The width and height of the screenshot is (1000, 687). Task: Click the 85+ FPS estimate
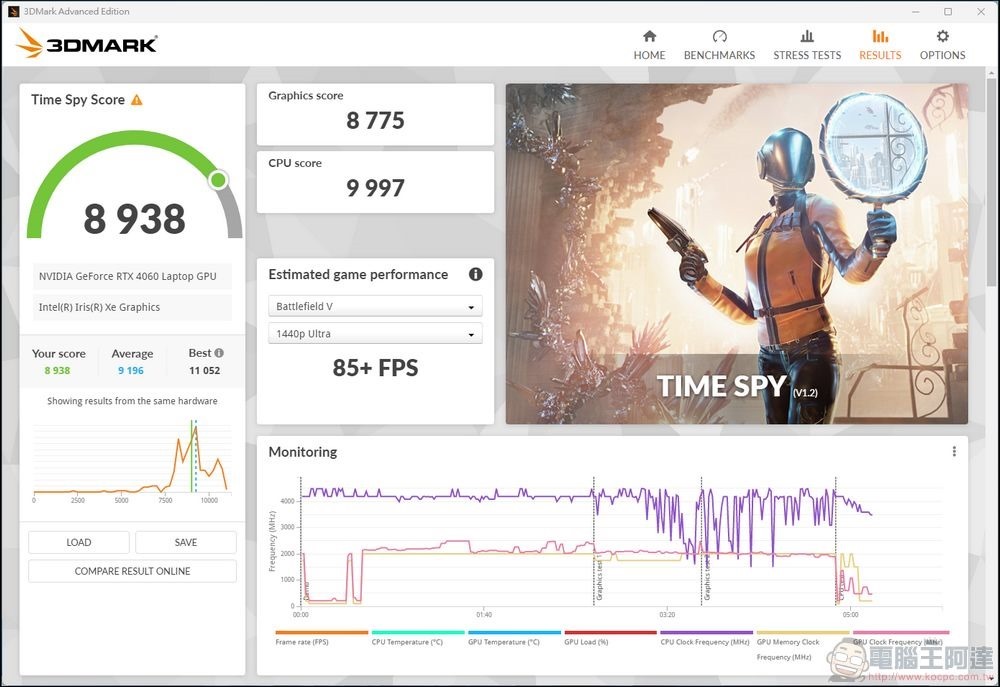point(375,367)
